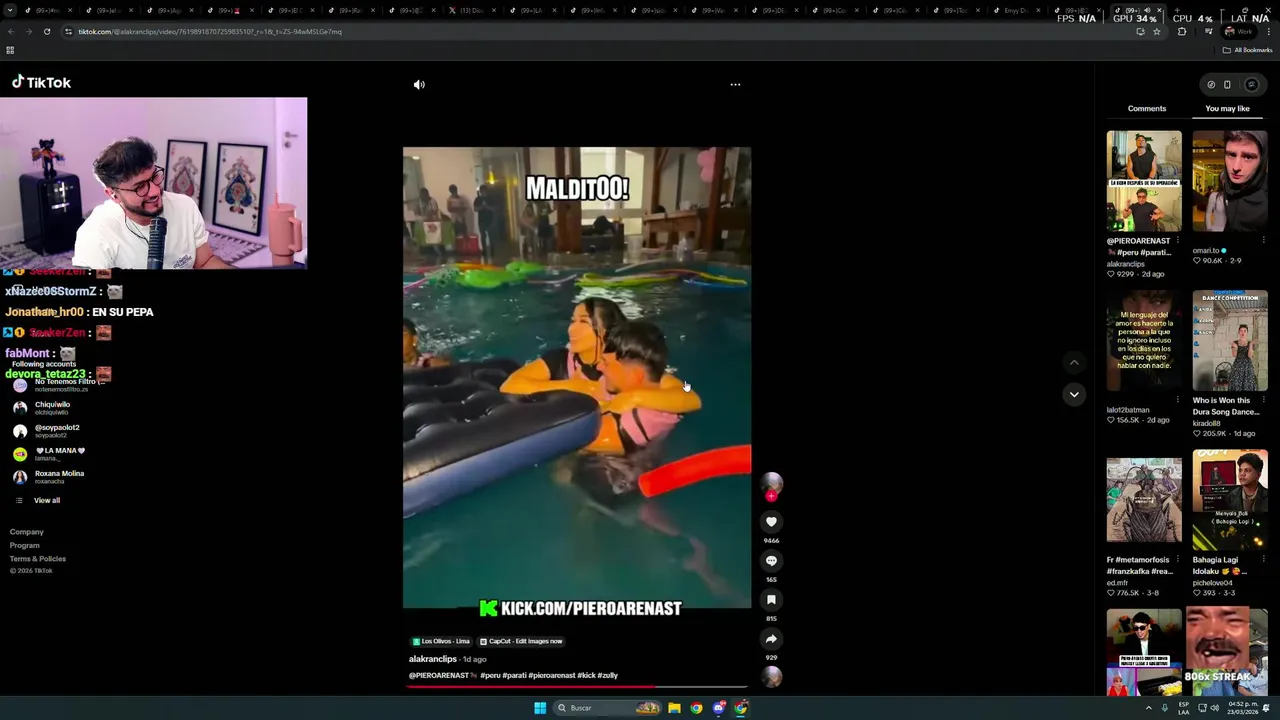Open Terms & Policies link

tap(37, 559)
